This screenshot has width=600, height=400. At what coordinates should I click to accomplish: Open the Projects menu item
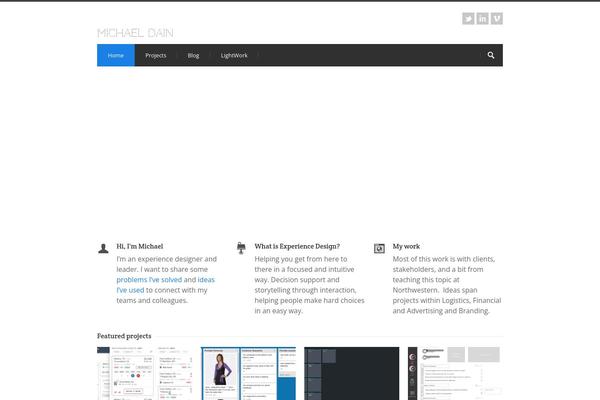click(x=156, y=55)
